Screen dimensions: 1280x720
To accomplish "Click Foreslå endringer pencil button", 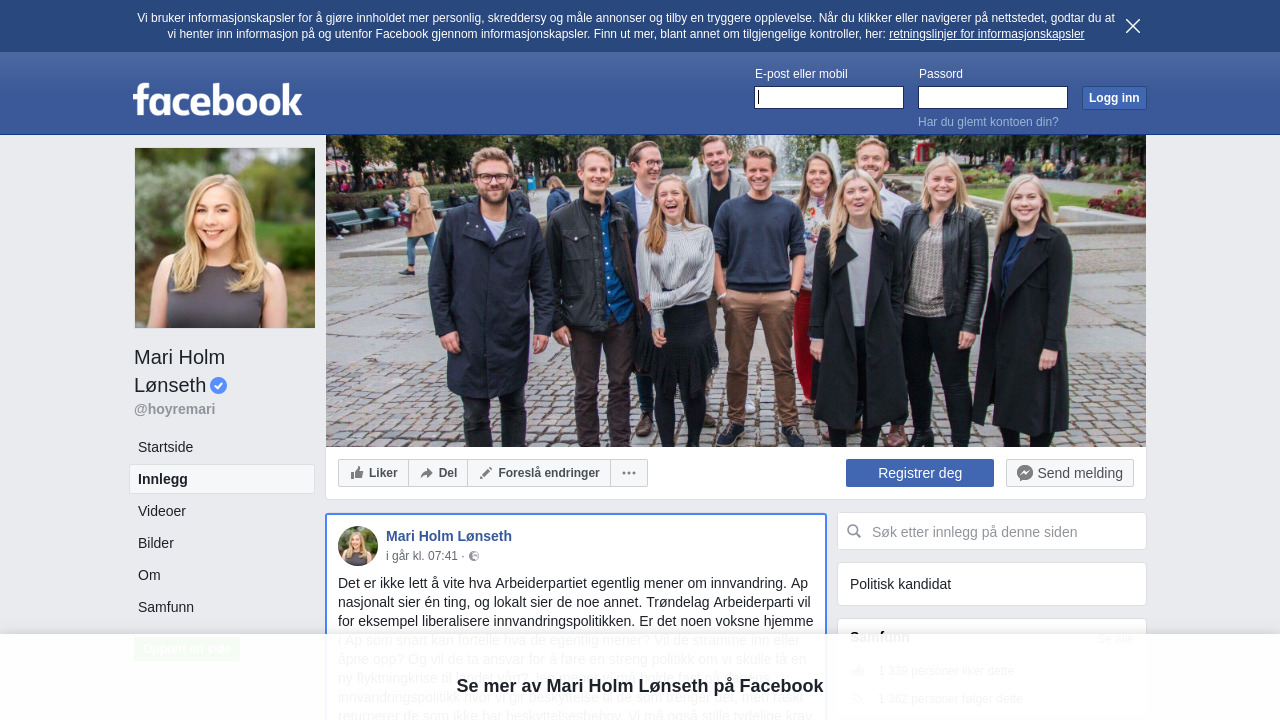I will click(539, 473).
